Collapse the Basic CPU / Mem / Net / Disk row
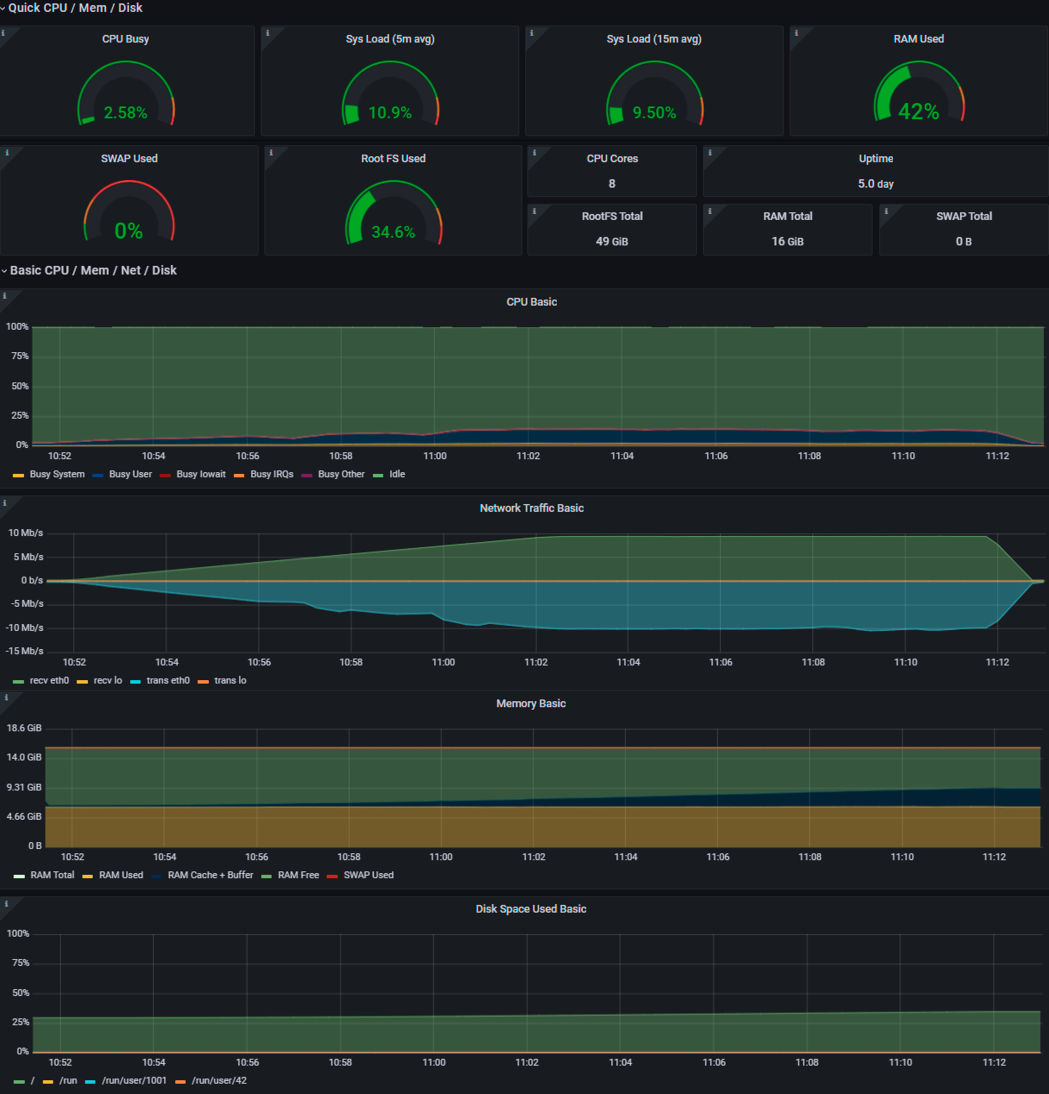 click(93, 270)
